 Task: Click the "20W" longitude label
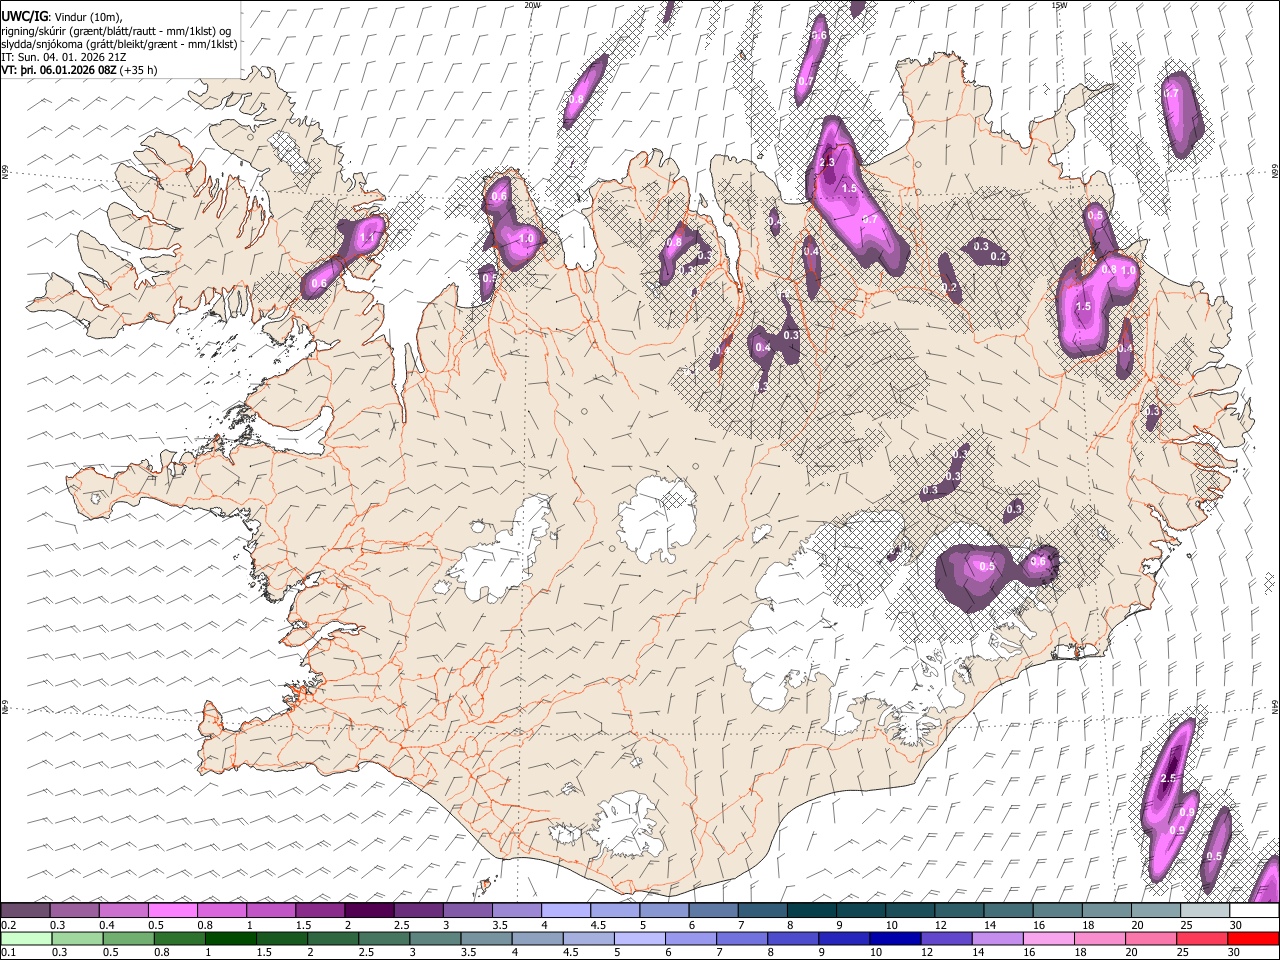coord(532,5)
